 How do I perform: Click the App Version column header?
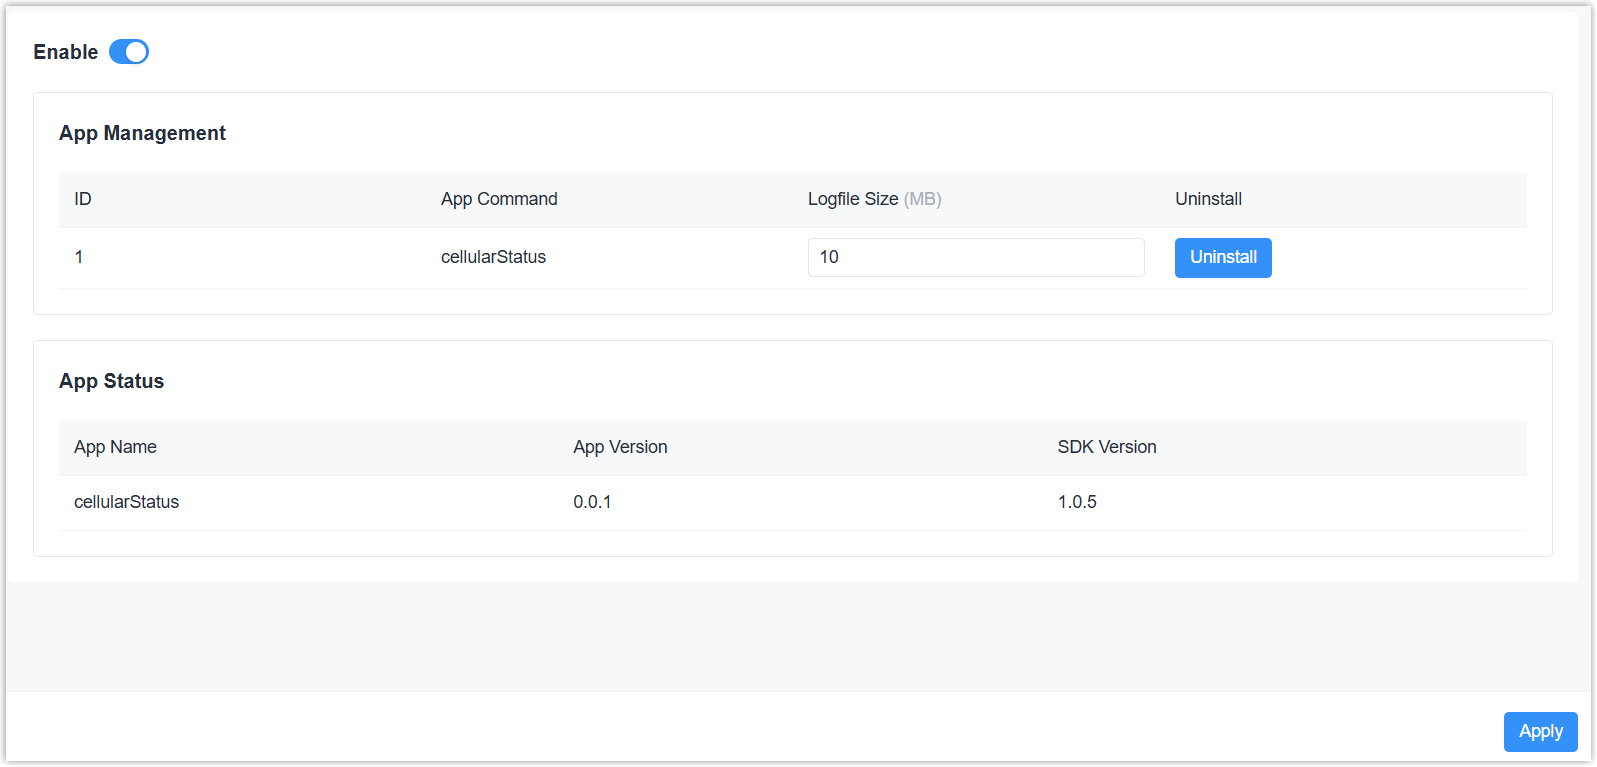620,447
